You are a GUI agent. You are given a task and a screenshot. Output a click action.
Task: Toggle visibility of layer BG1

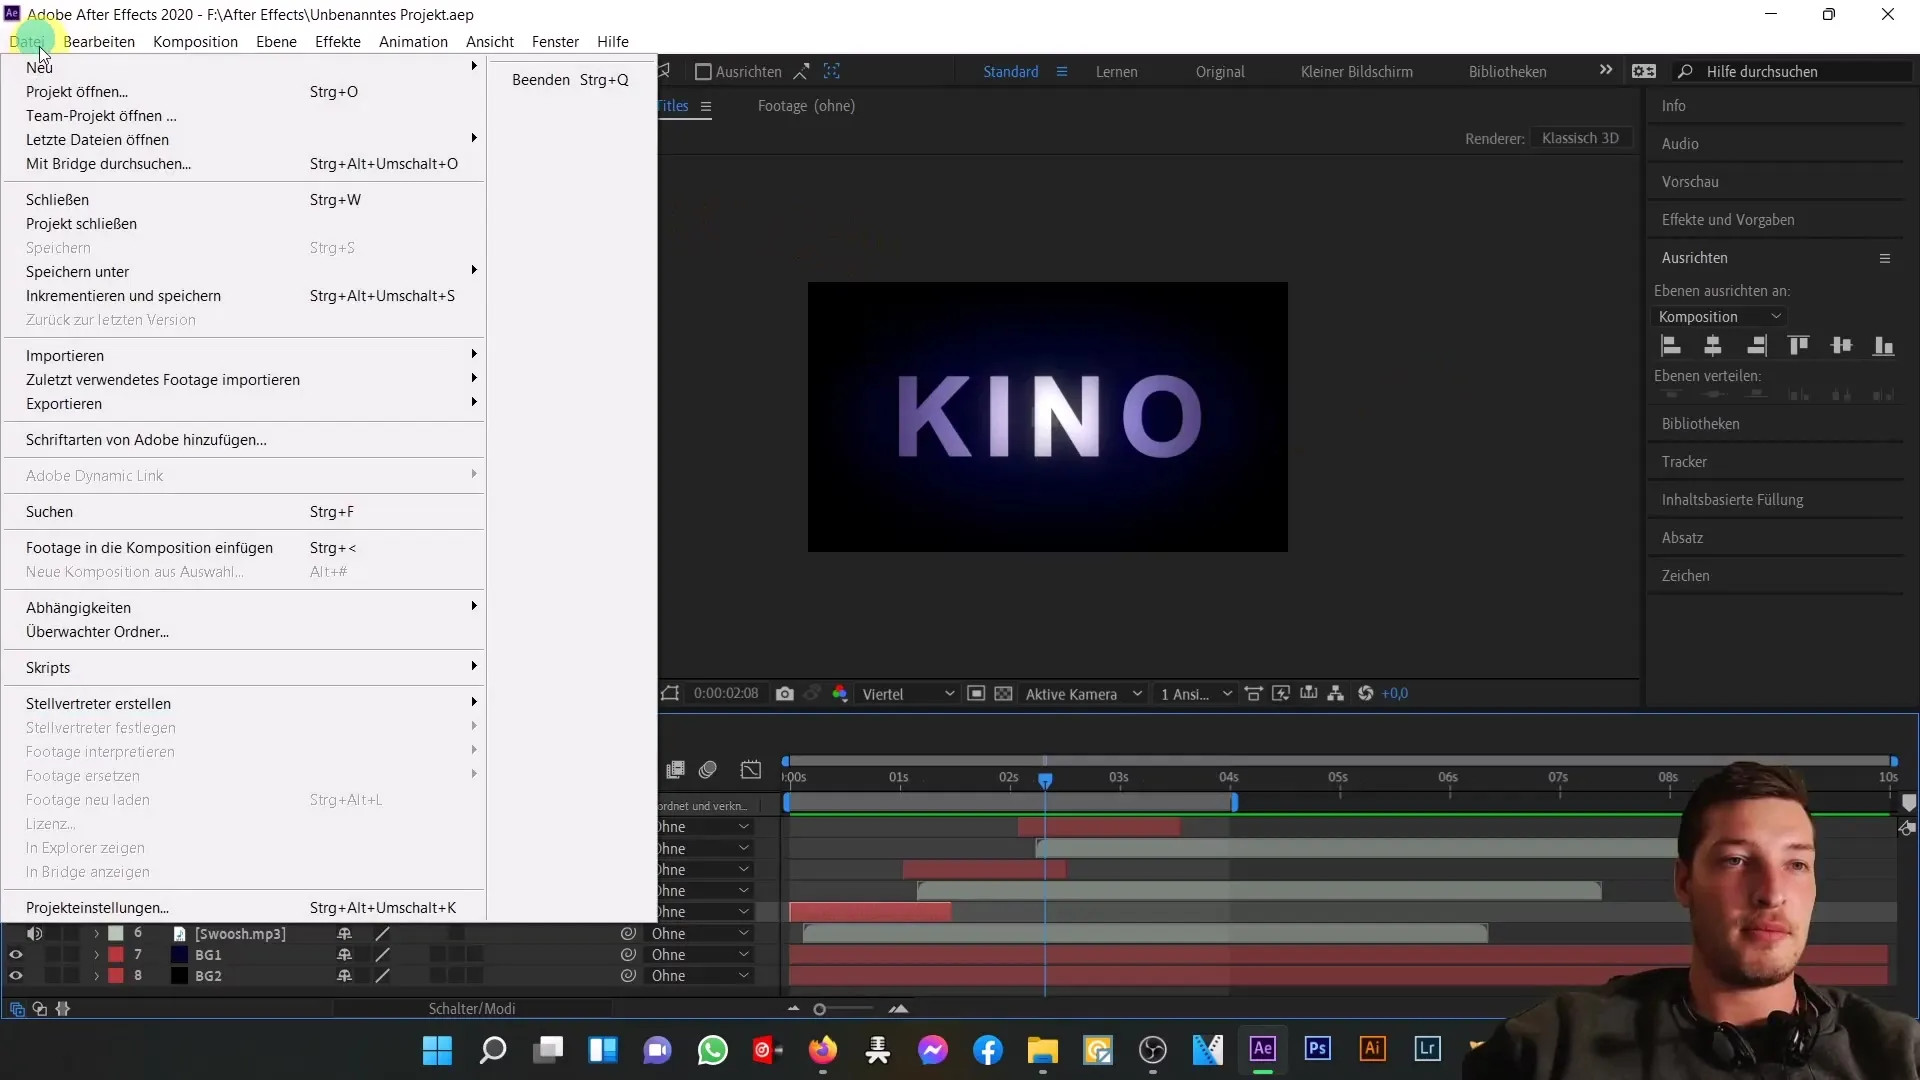pyautogui.click(x=15, y=955)
